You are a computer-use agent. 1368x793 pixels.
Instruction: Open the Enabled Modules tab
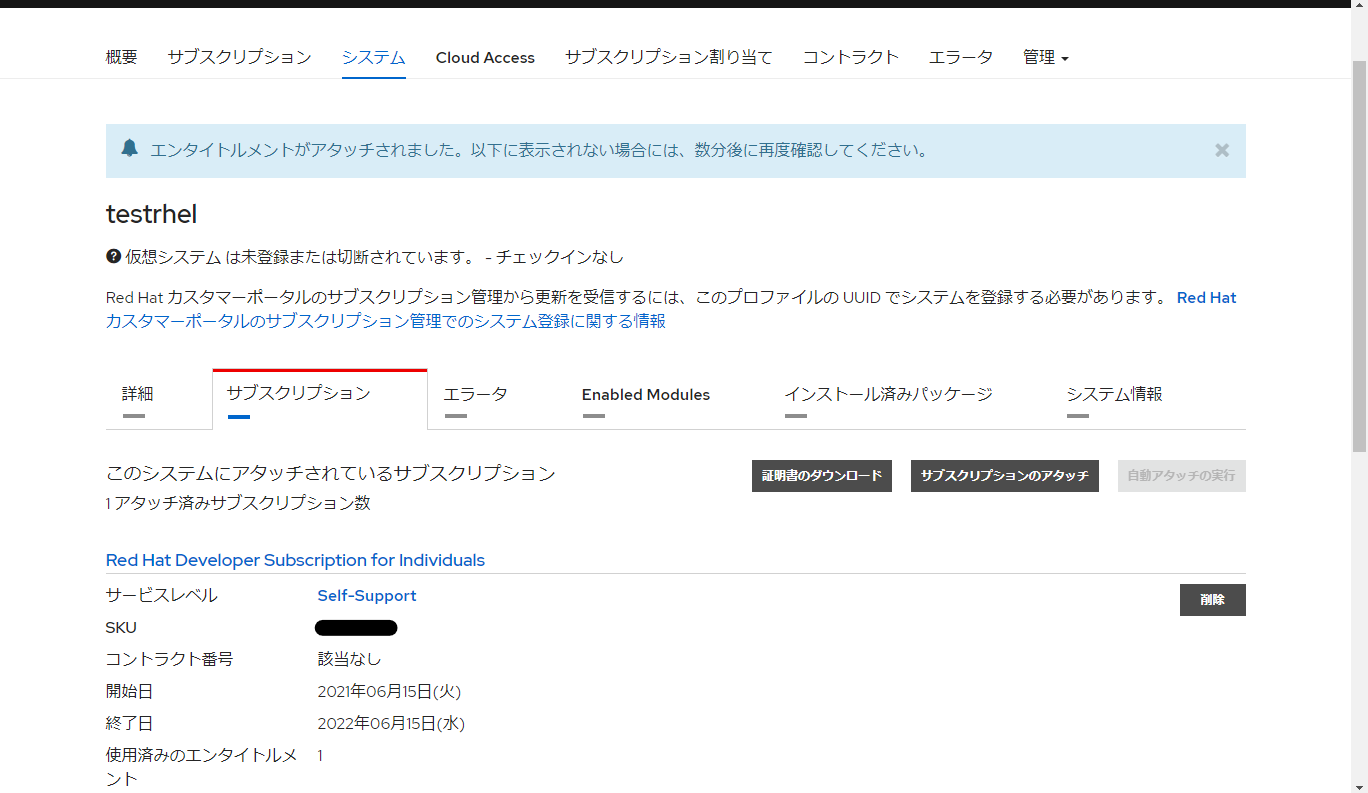point(645,394)
